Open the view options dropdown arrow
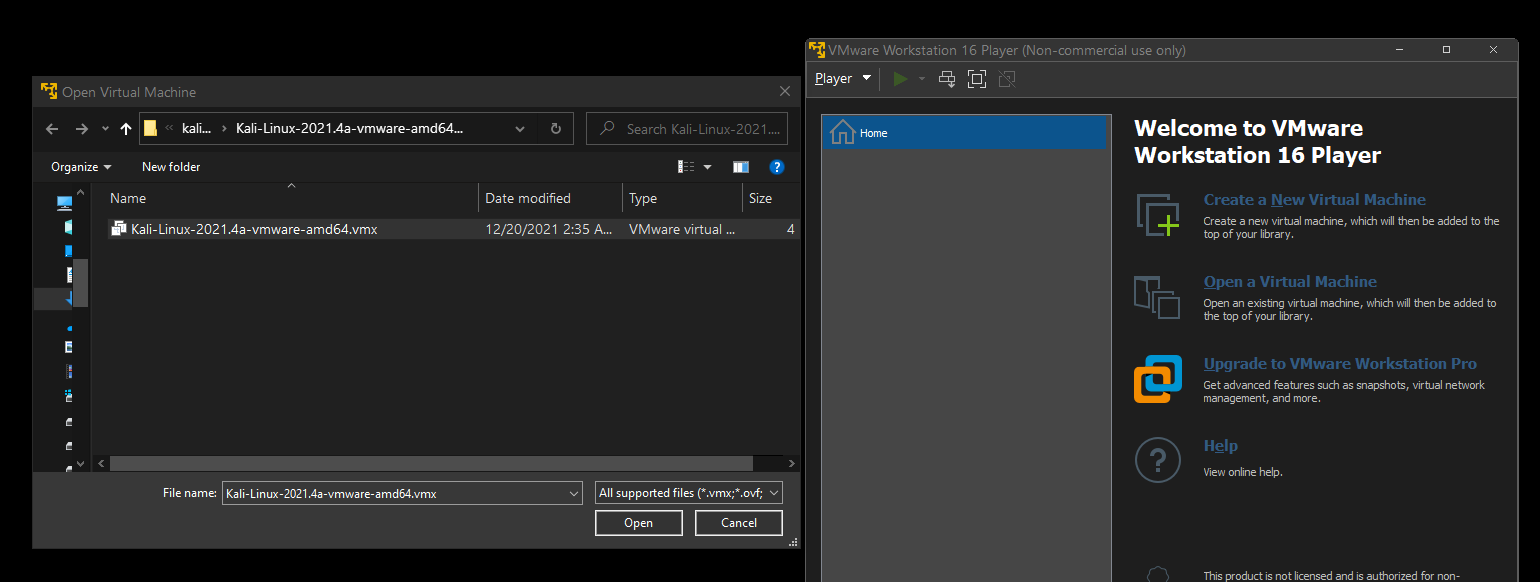Image resolution: width=1540 pixels, height=582 pixels. [x=707, y=167]
